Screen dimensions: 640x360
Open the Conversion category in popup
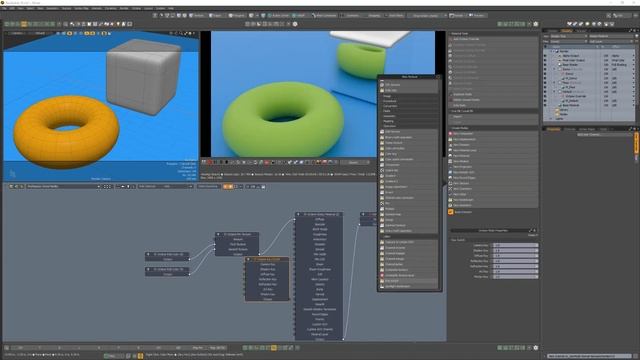coord(409,106)
